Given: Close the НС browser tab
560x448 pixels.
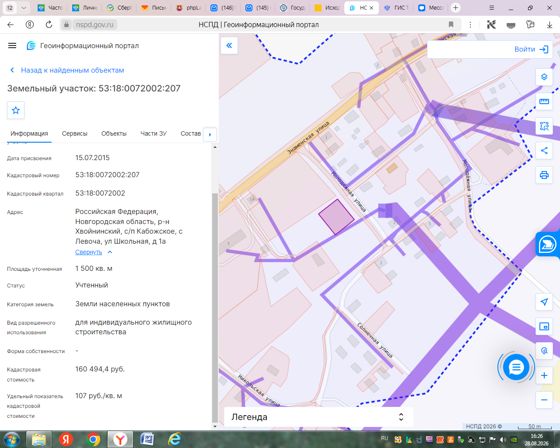Looking at the screenshot, I should [371, 8].
